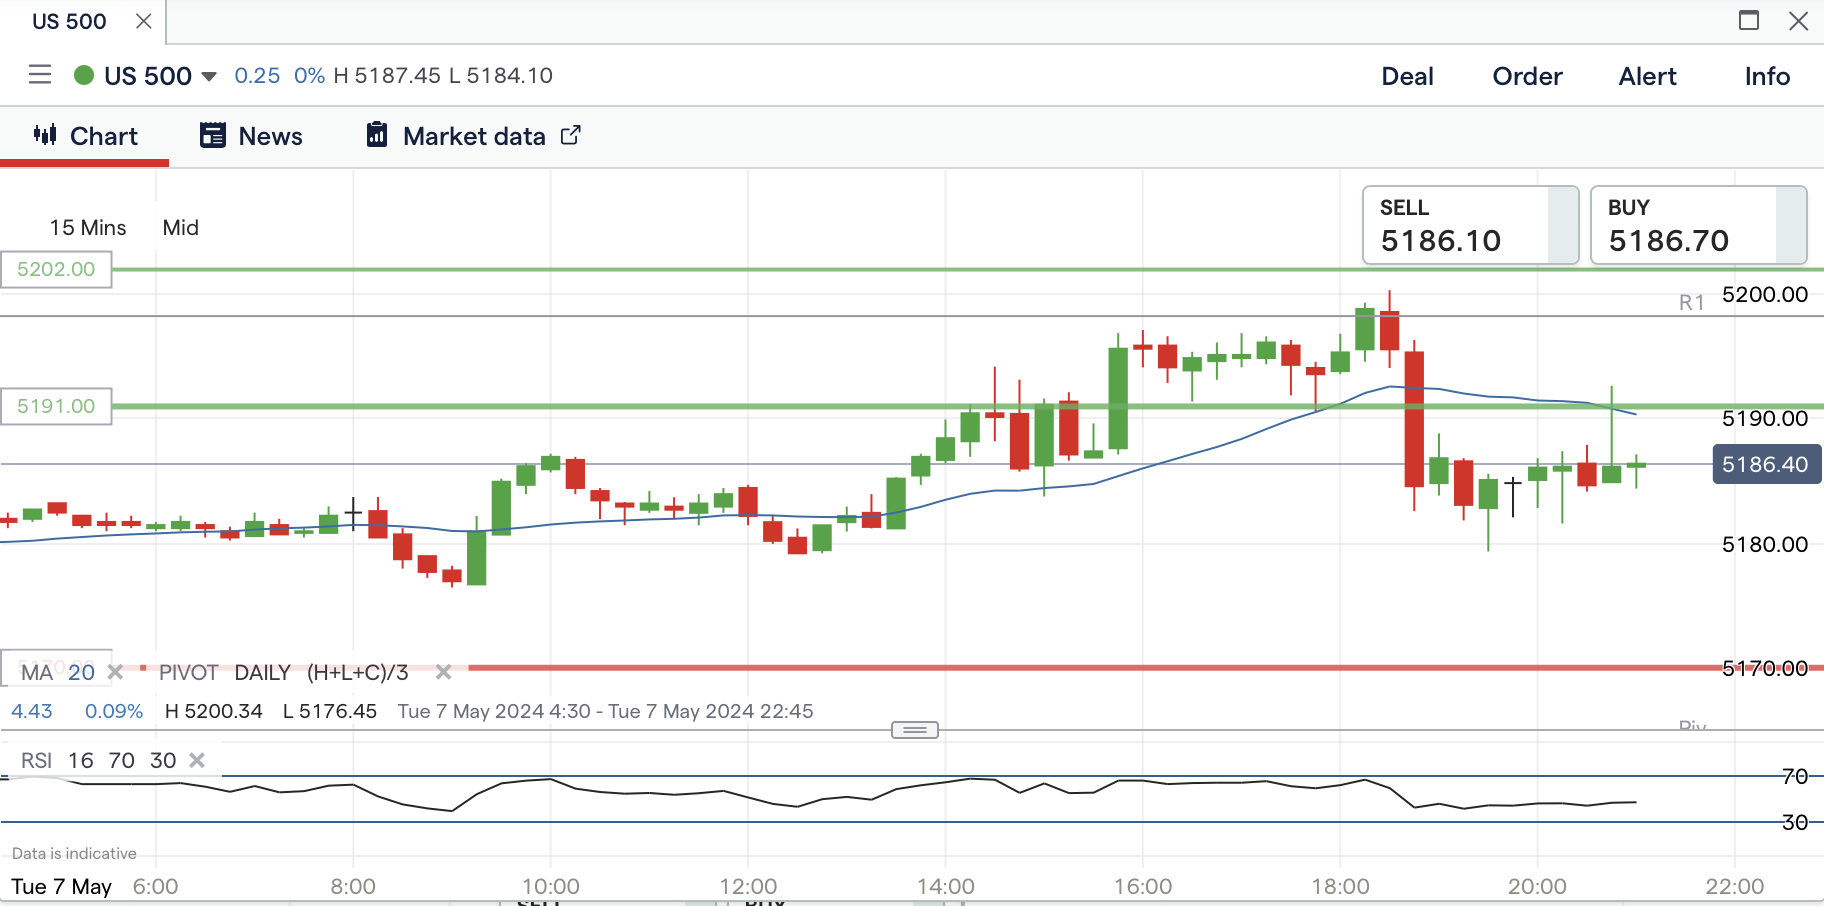Viewport: 1824px width, 906px height.
Task: Remove the PIVOT DAILY indicator
Action: 444,672
